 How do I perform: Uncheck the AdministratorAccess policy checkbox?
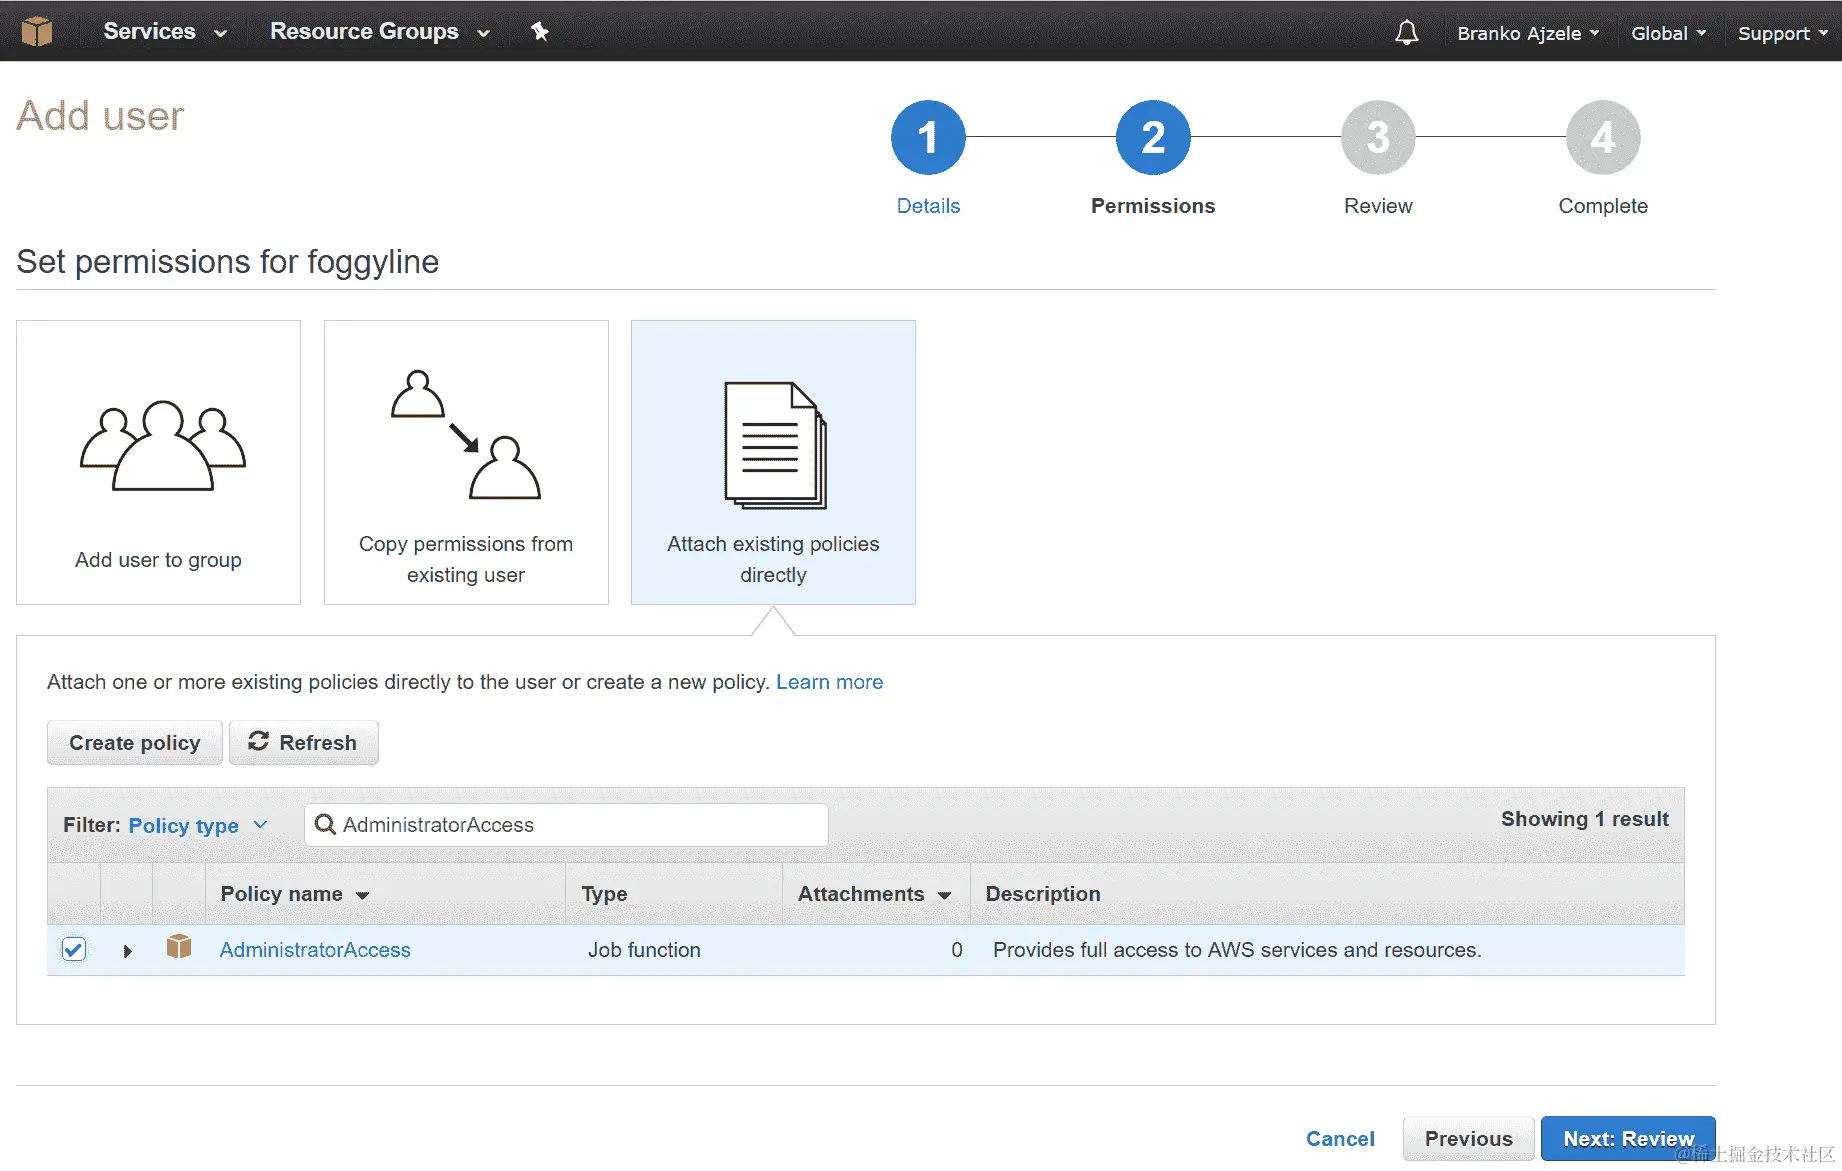[74, 949]
